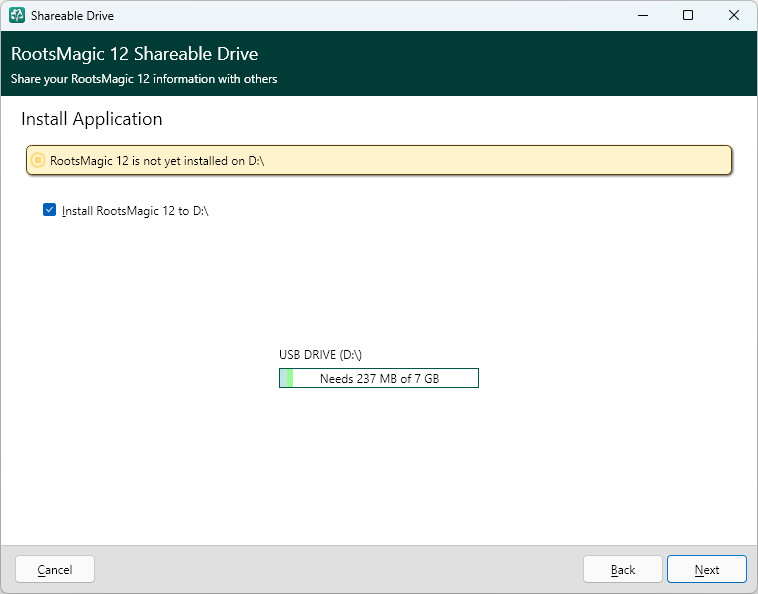Click 'Share your RootsMagic 12 information with others' subtitle
The image size is (758, 594).
coord(144,79)
